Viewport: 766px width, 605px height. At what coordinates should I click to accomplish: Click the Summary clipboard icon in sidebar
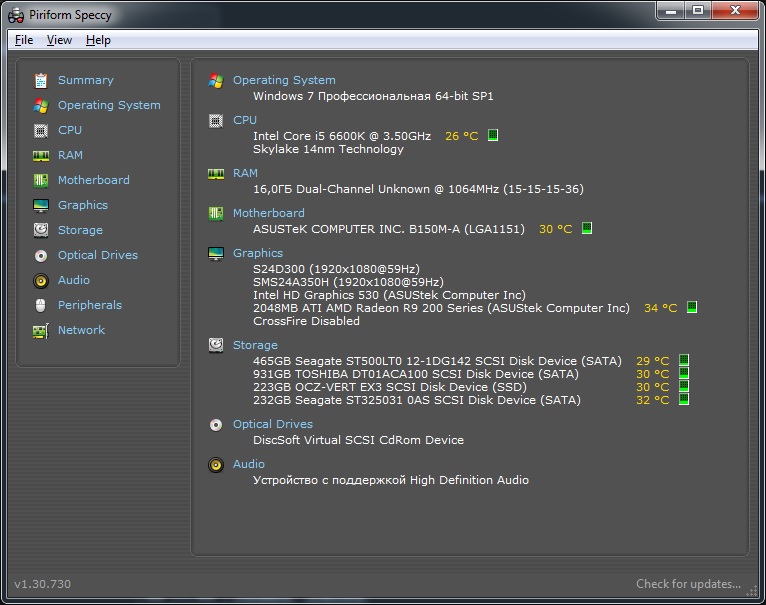[x=41, y=81]
